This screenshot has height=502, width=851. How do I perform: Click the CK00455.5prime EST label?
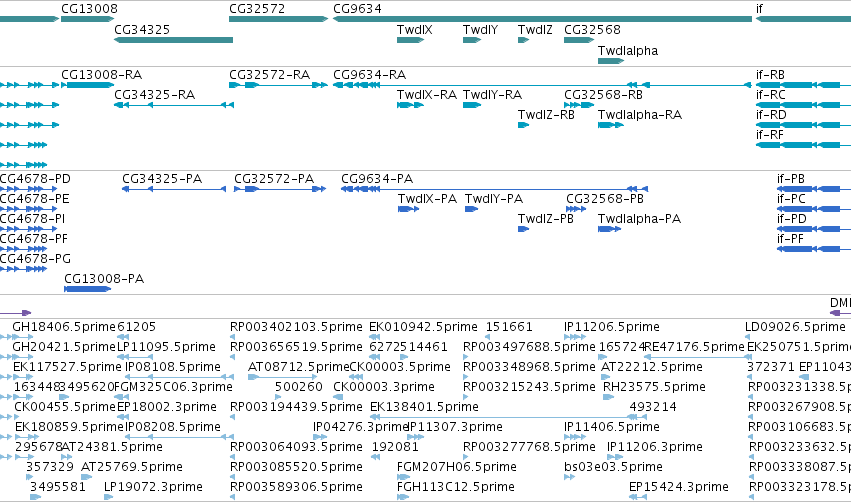[65, 407]
